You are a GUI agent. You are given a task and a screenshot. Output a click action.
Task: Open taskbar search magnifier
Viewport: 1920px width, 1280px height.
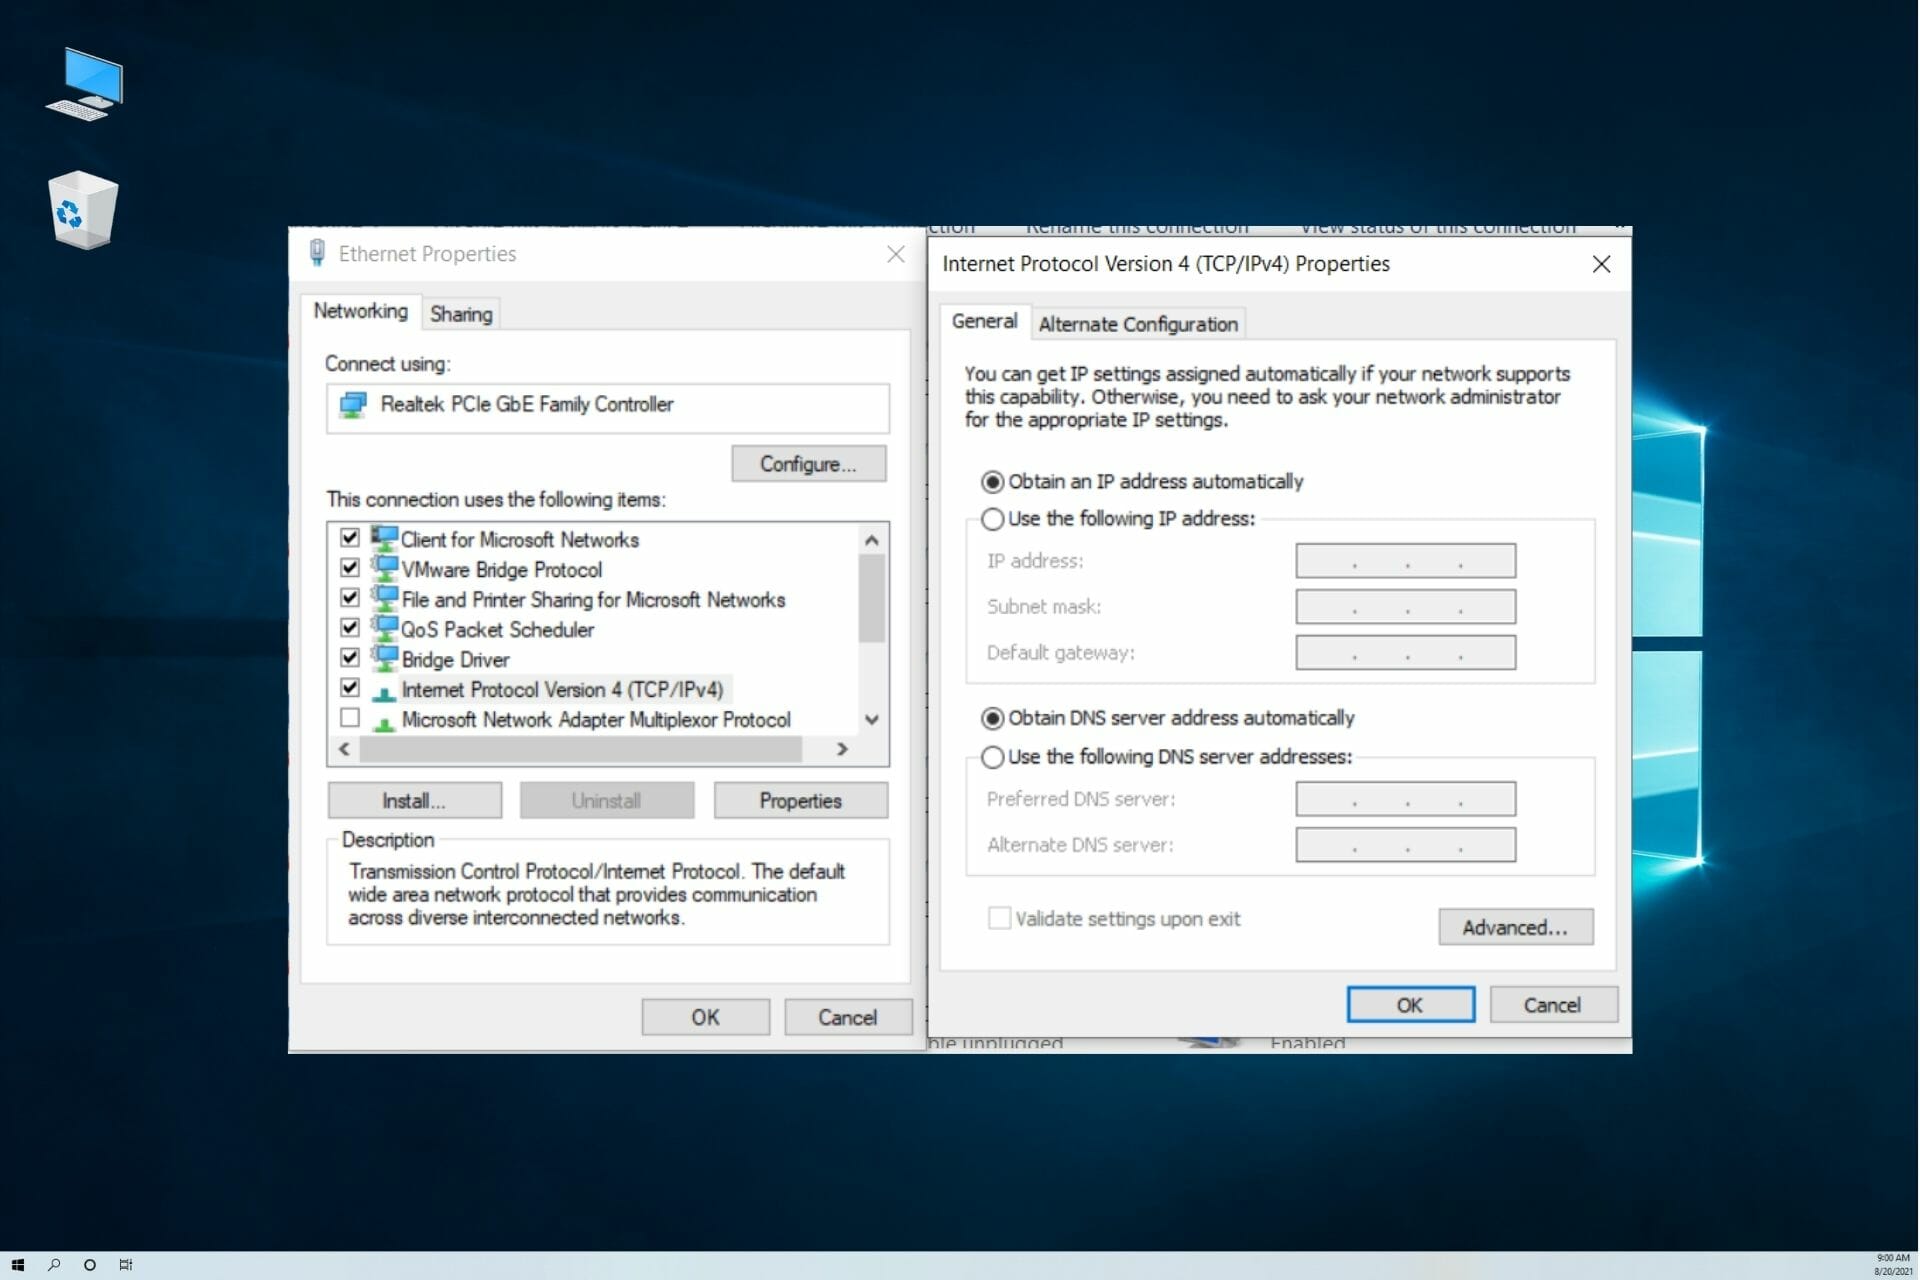point(54,1265)
